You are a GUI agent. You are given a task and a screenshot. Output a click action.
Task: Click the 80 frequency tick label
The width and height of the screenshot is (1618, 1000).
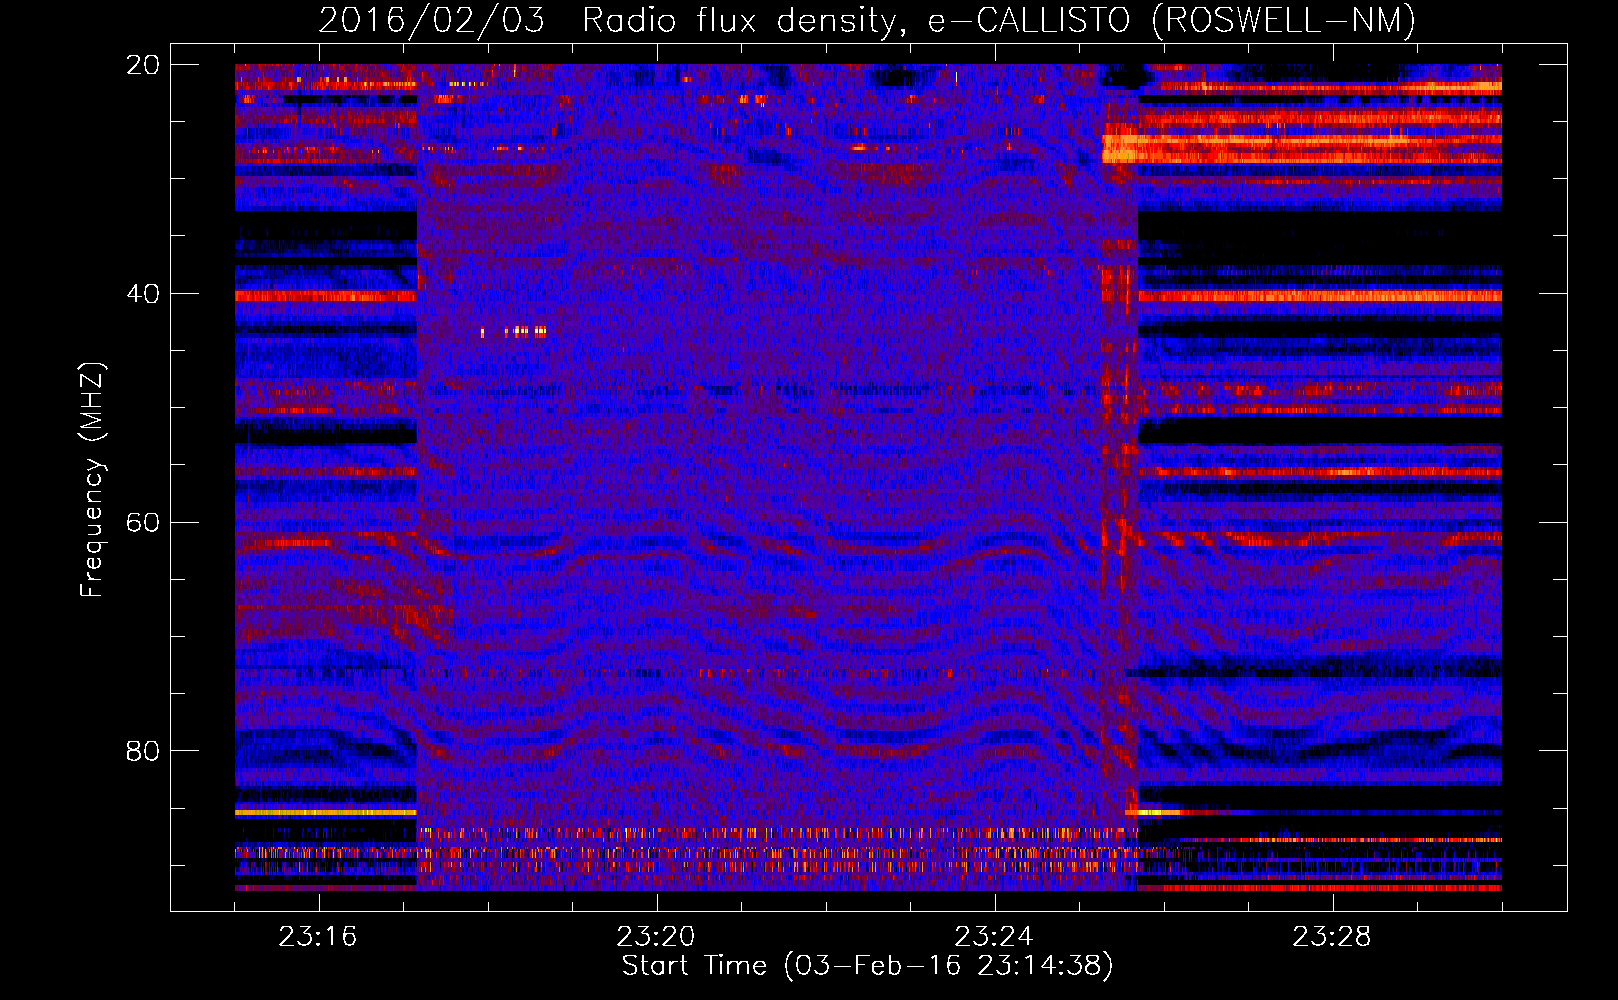(142, 751)
